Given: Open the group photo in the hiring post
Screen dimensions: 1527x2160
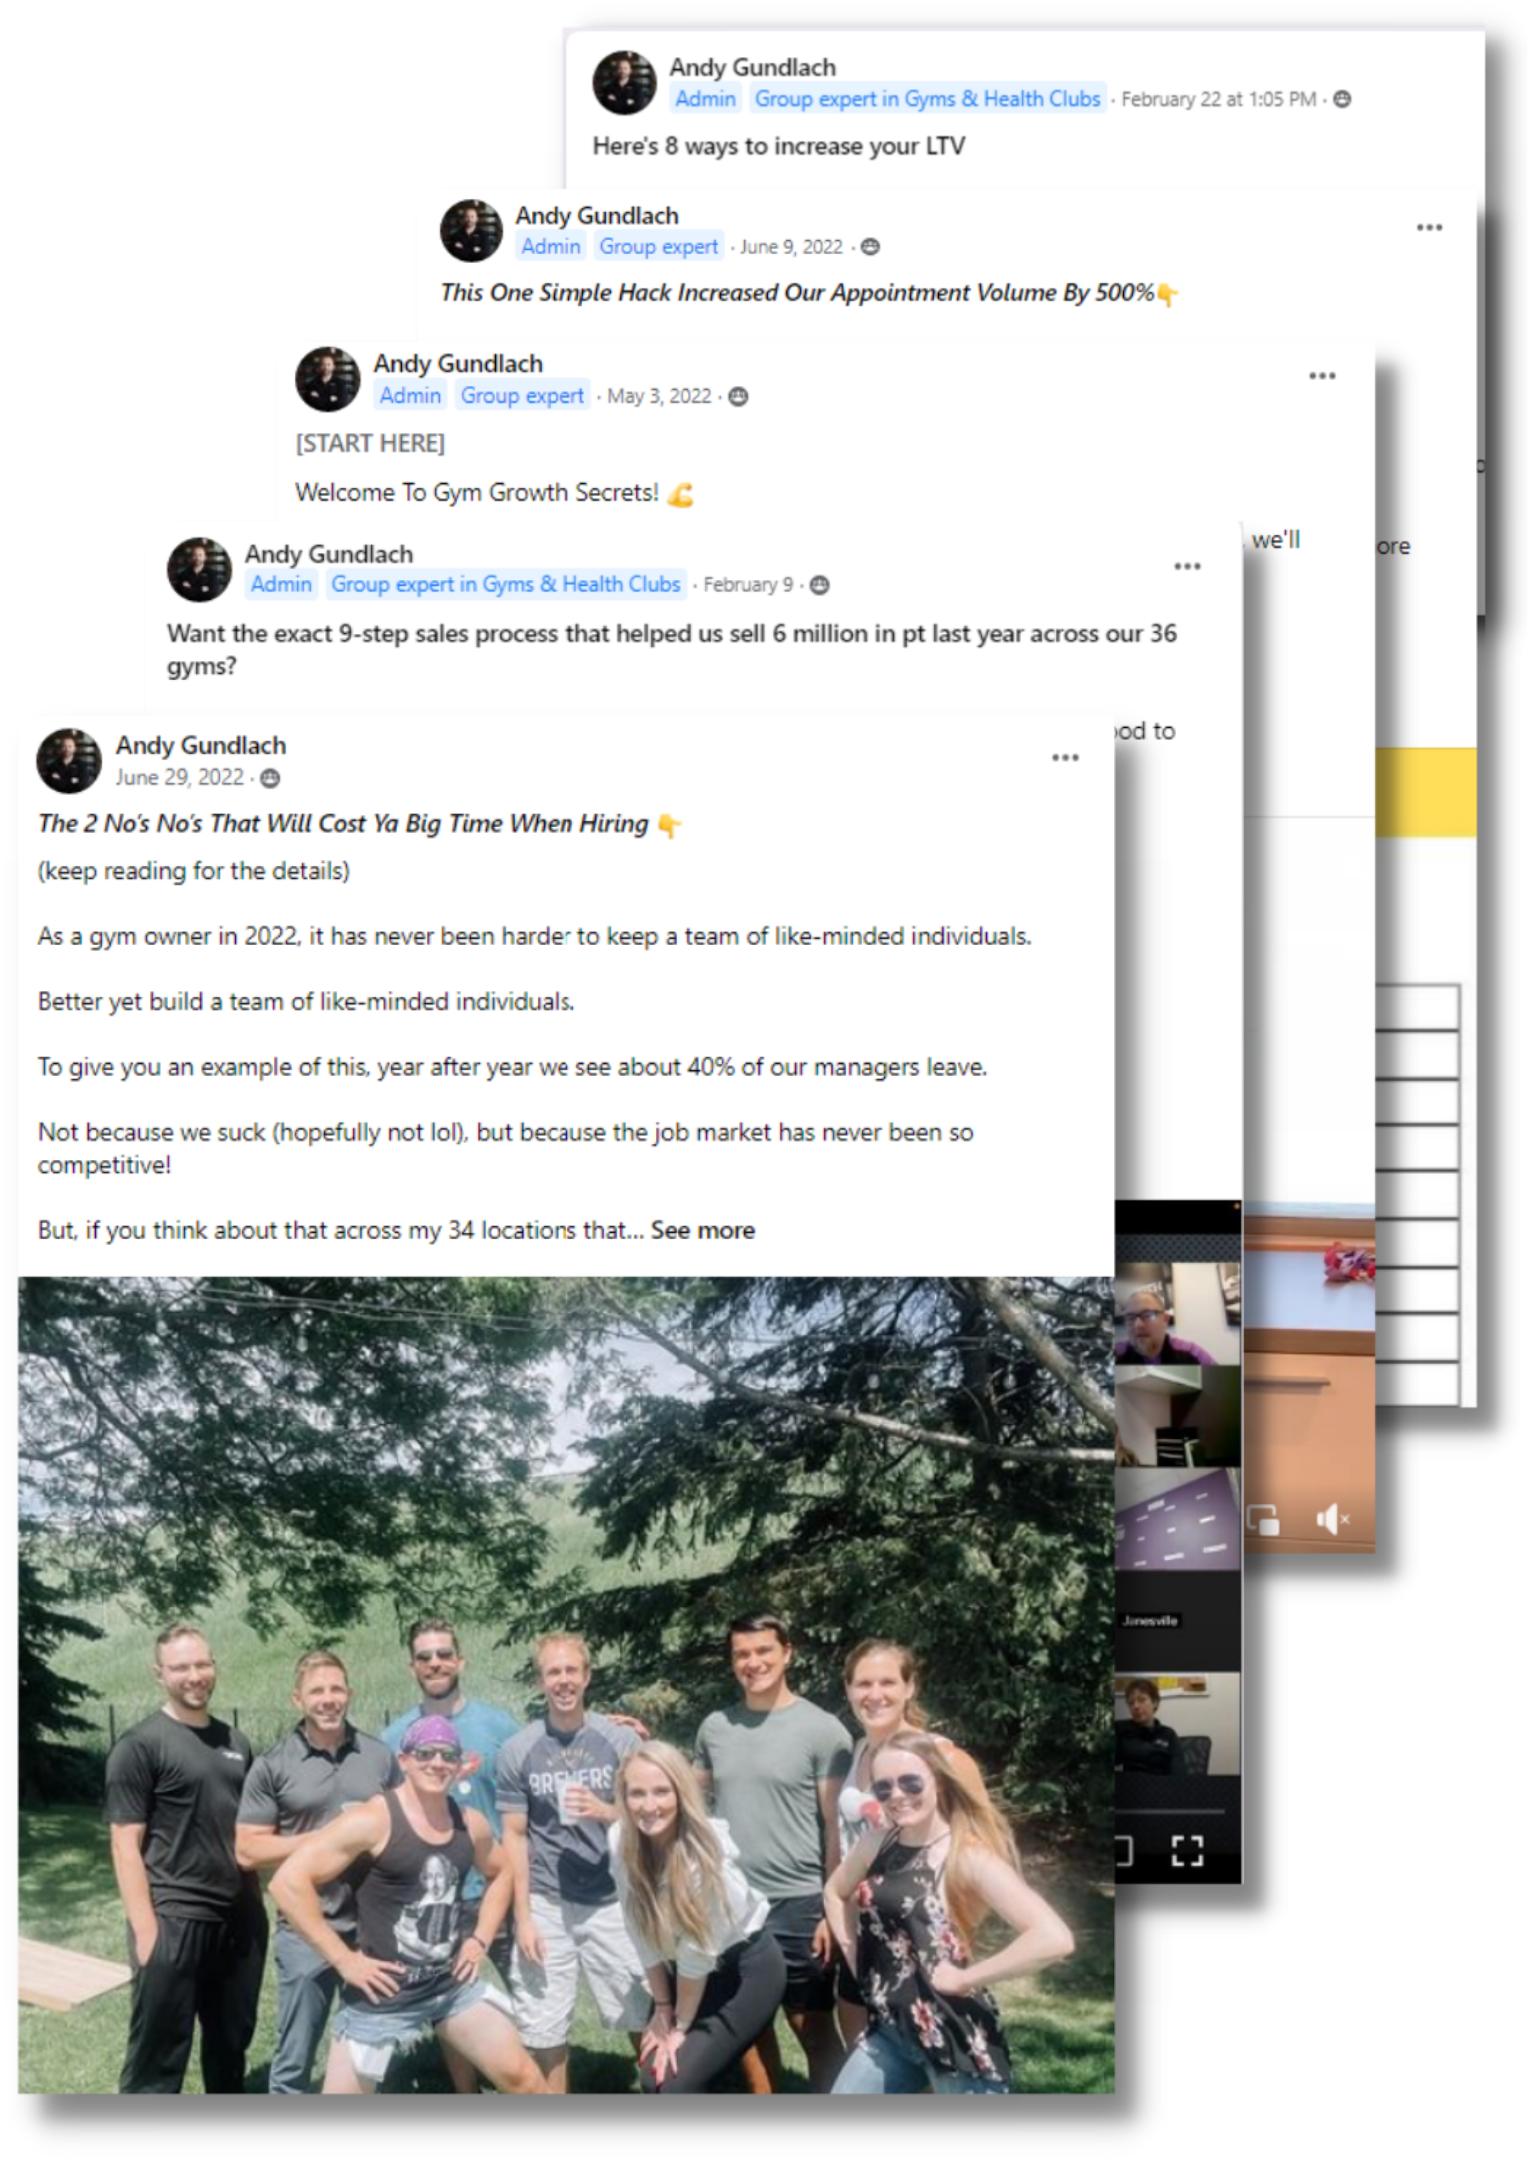Looking at the screenshot, I should pos(566,1685).
